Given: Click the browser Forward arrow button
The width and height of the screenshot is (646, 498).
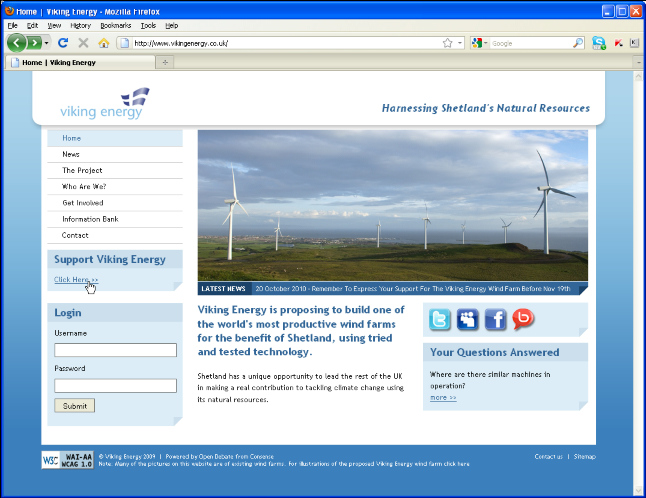Looking at the screenshot, I should pos(35,42).
